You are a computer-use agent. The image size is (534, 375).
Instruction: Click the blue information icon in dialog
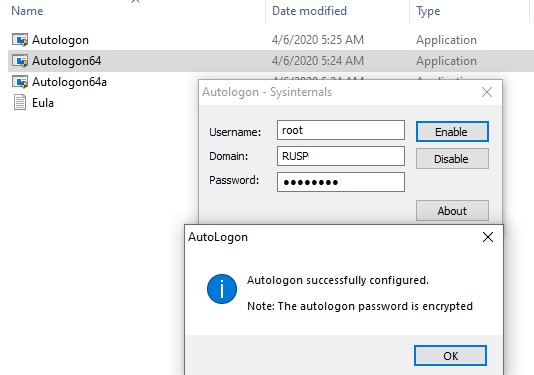coord(222,289)
